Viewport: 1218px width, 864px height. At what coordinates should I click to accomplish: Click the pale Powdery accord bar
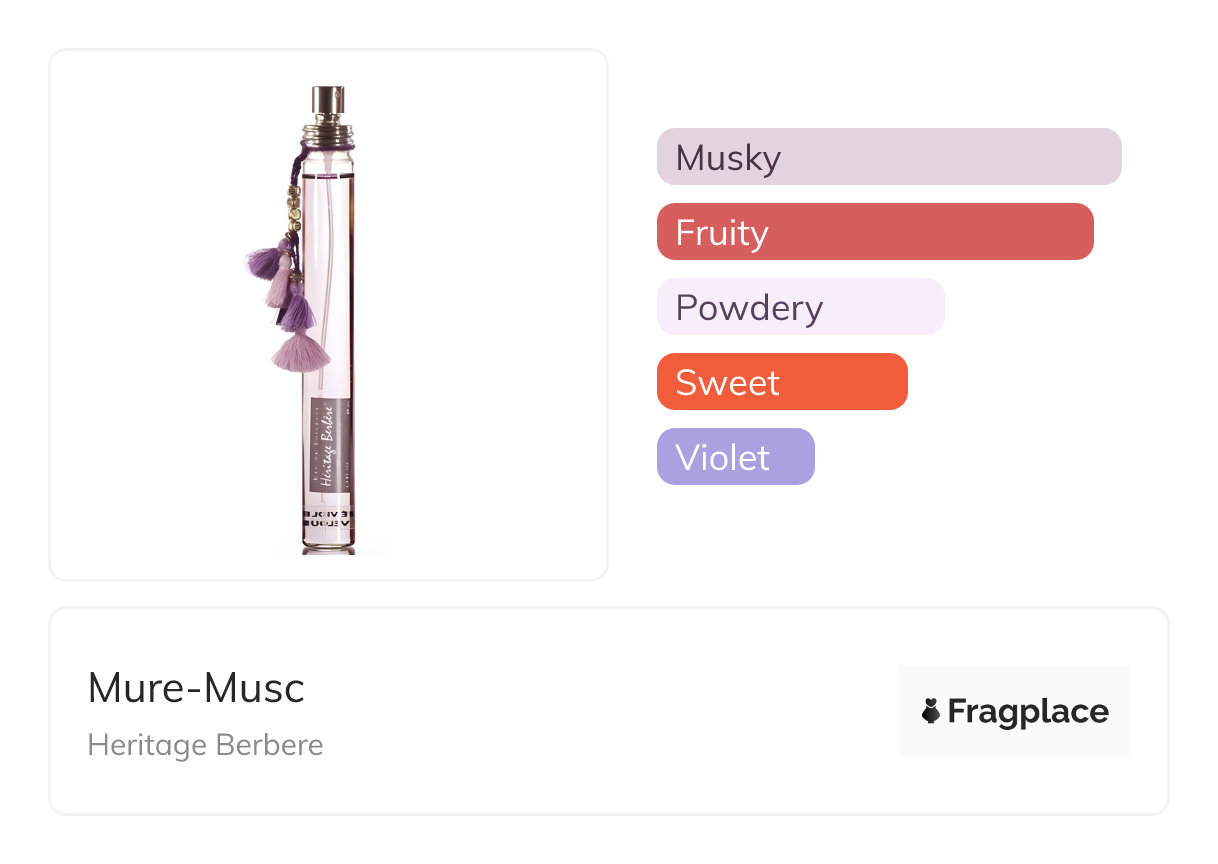[x=800, y=307]
